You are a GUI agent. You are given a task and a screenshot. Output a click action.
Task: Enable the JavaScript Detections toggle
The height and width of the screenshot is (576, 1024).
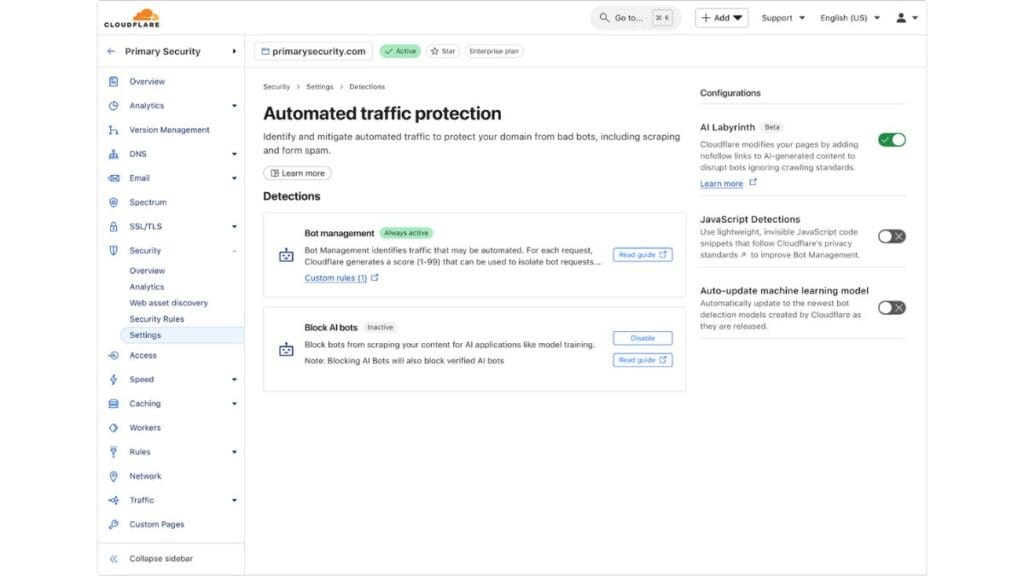891,236
